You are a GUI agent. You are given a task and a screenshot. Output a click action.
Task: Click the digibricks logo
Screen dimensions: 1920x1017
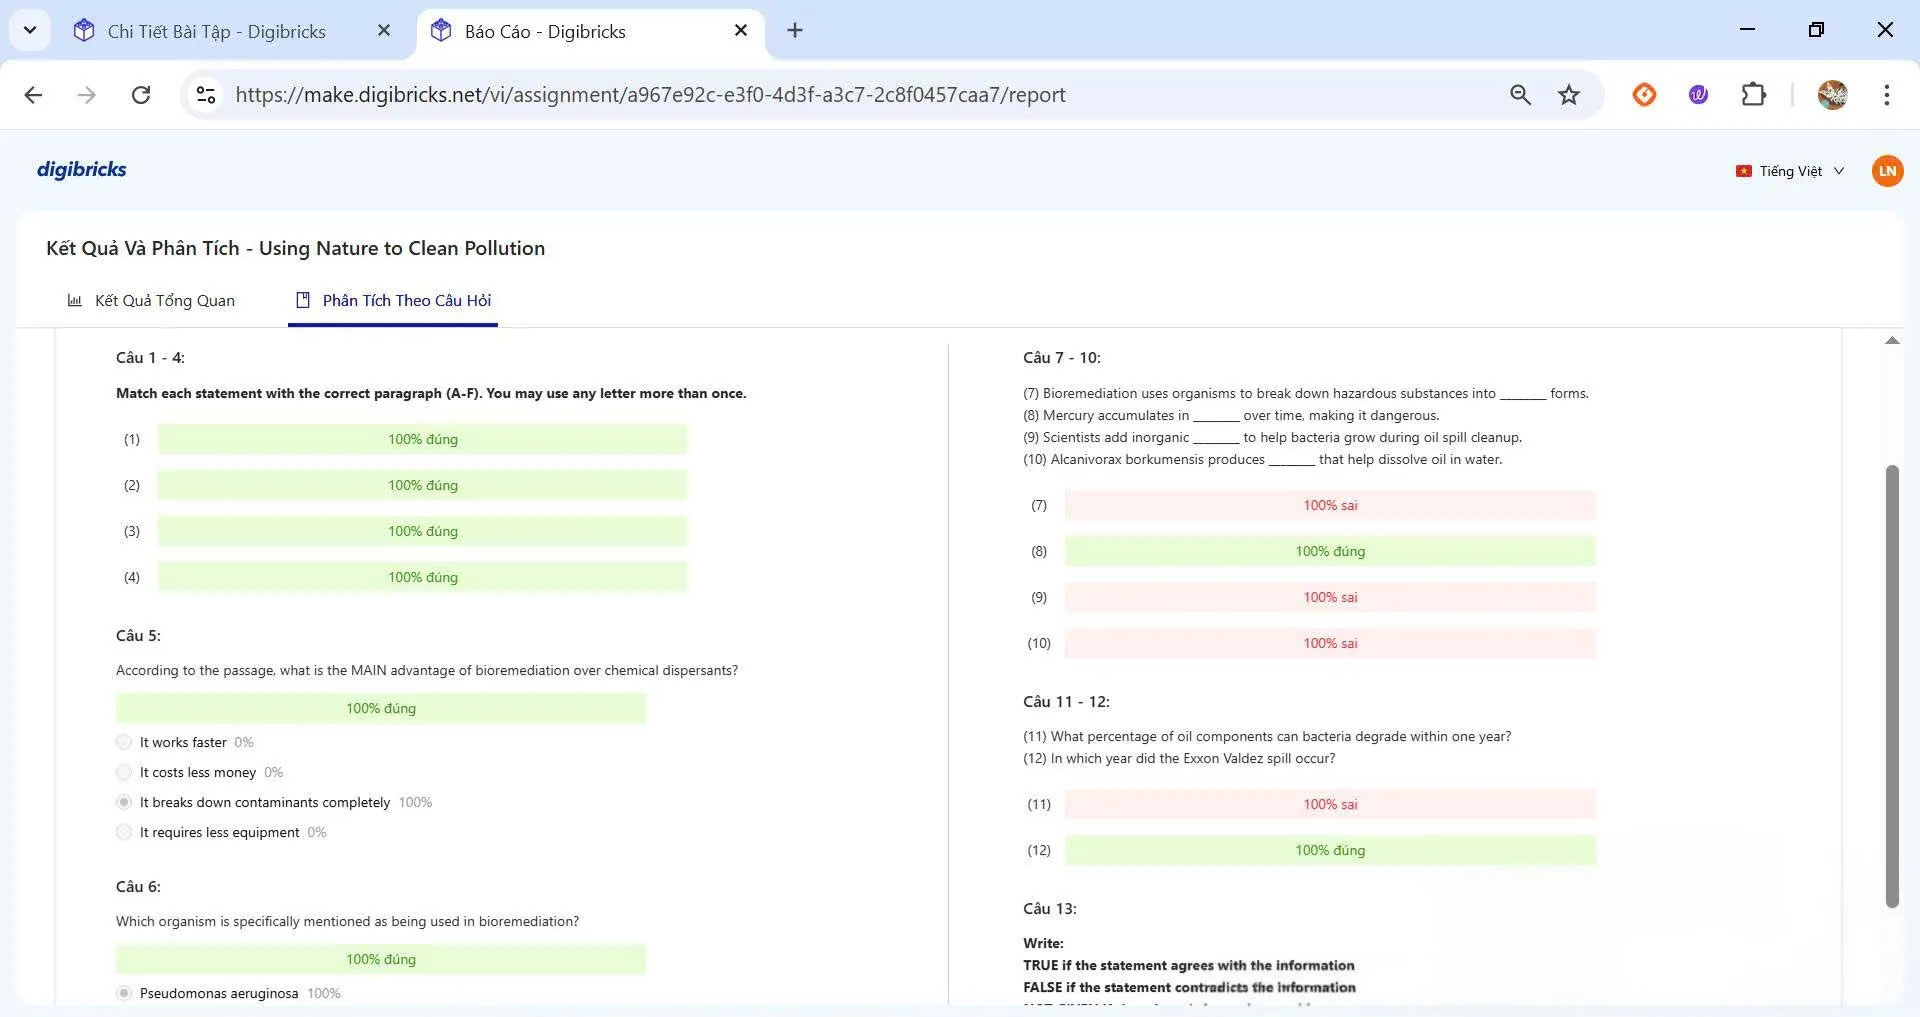pyautogui.click(x=81, y=169)
